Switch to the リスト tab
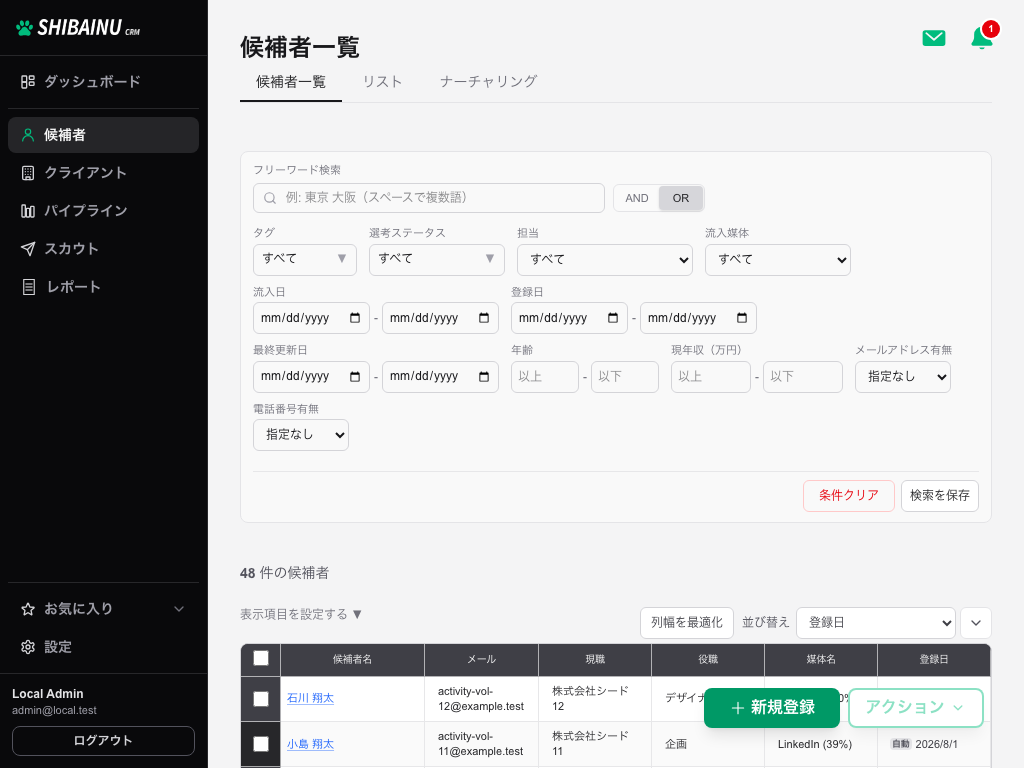This screenshot has width=1024, height=768. [383, 82]
